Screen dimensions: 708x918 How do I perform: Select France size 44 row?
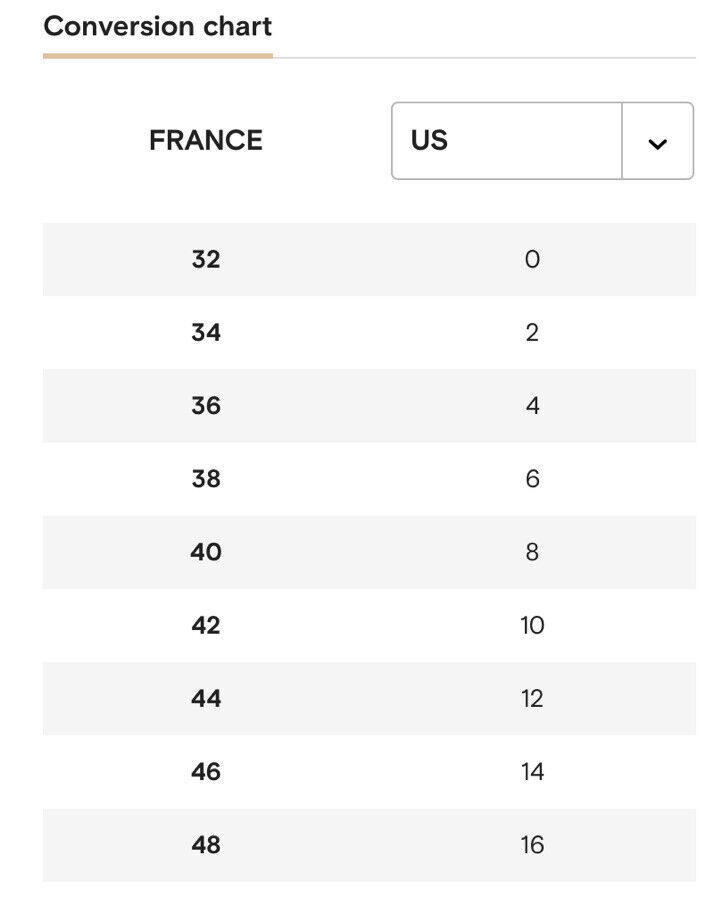coord(369,698)
